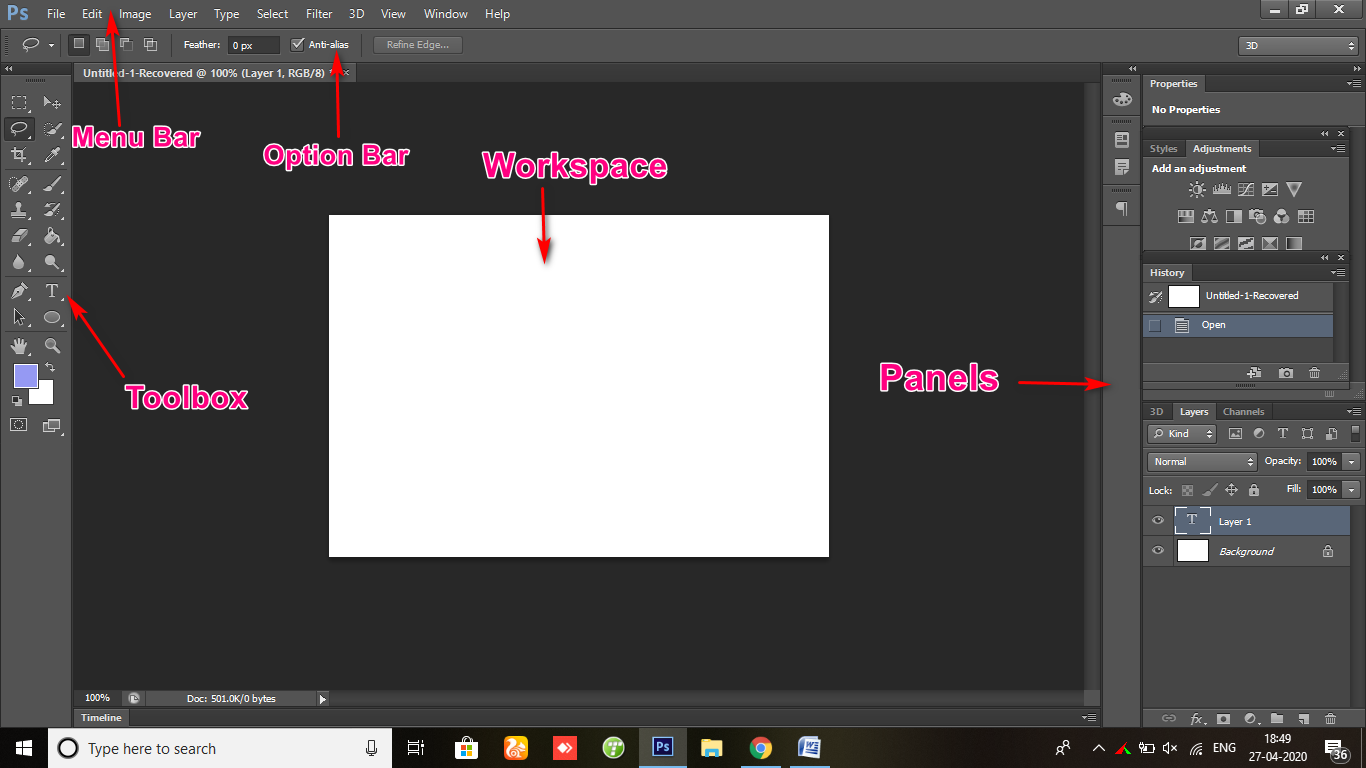The width and height of the screenshot is (1366, 768).
Task: Toggle visibility of Layer 1
Action: tap(1157, 520)
